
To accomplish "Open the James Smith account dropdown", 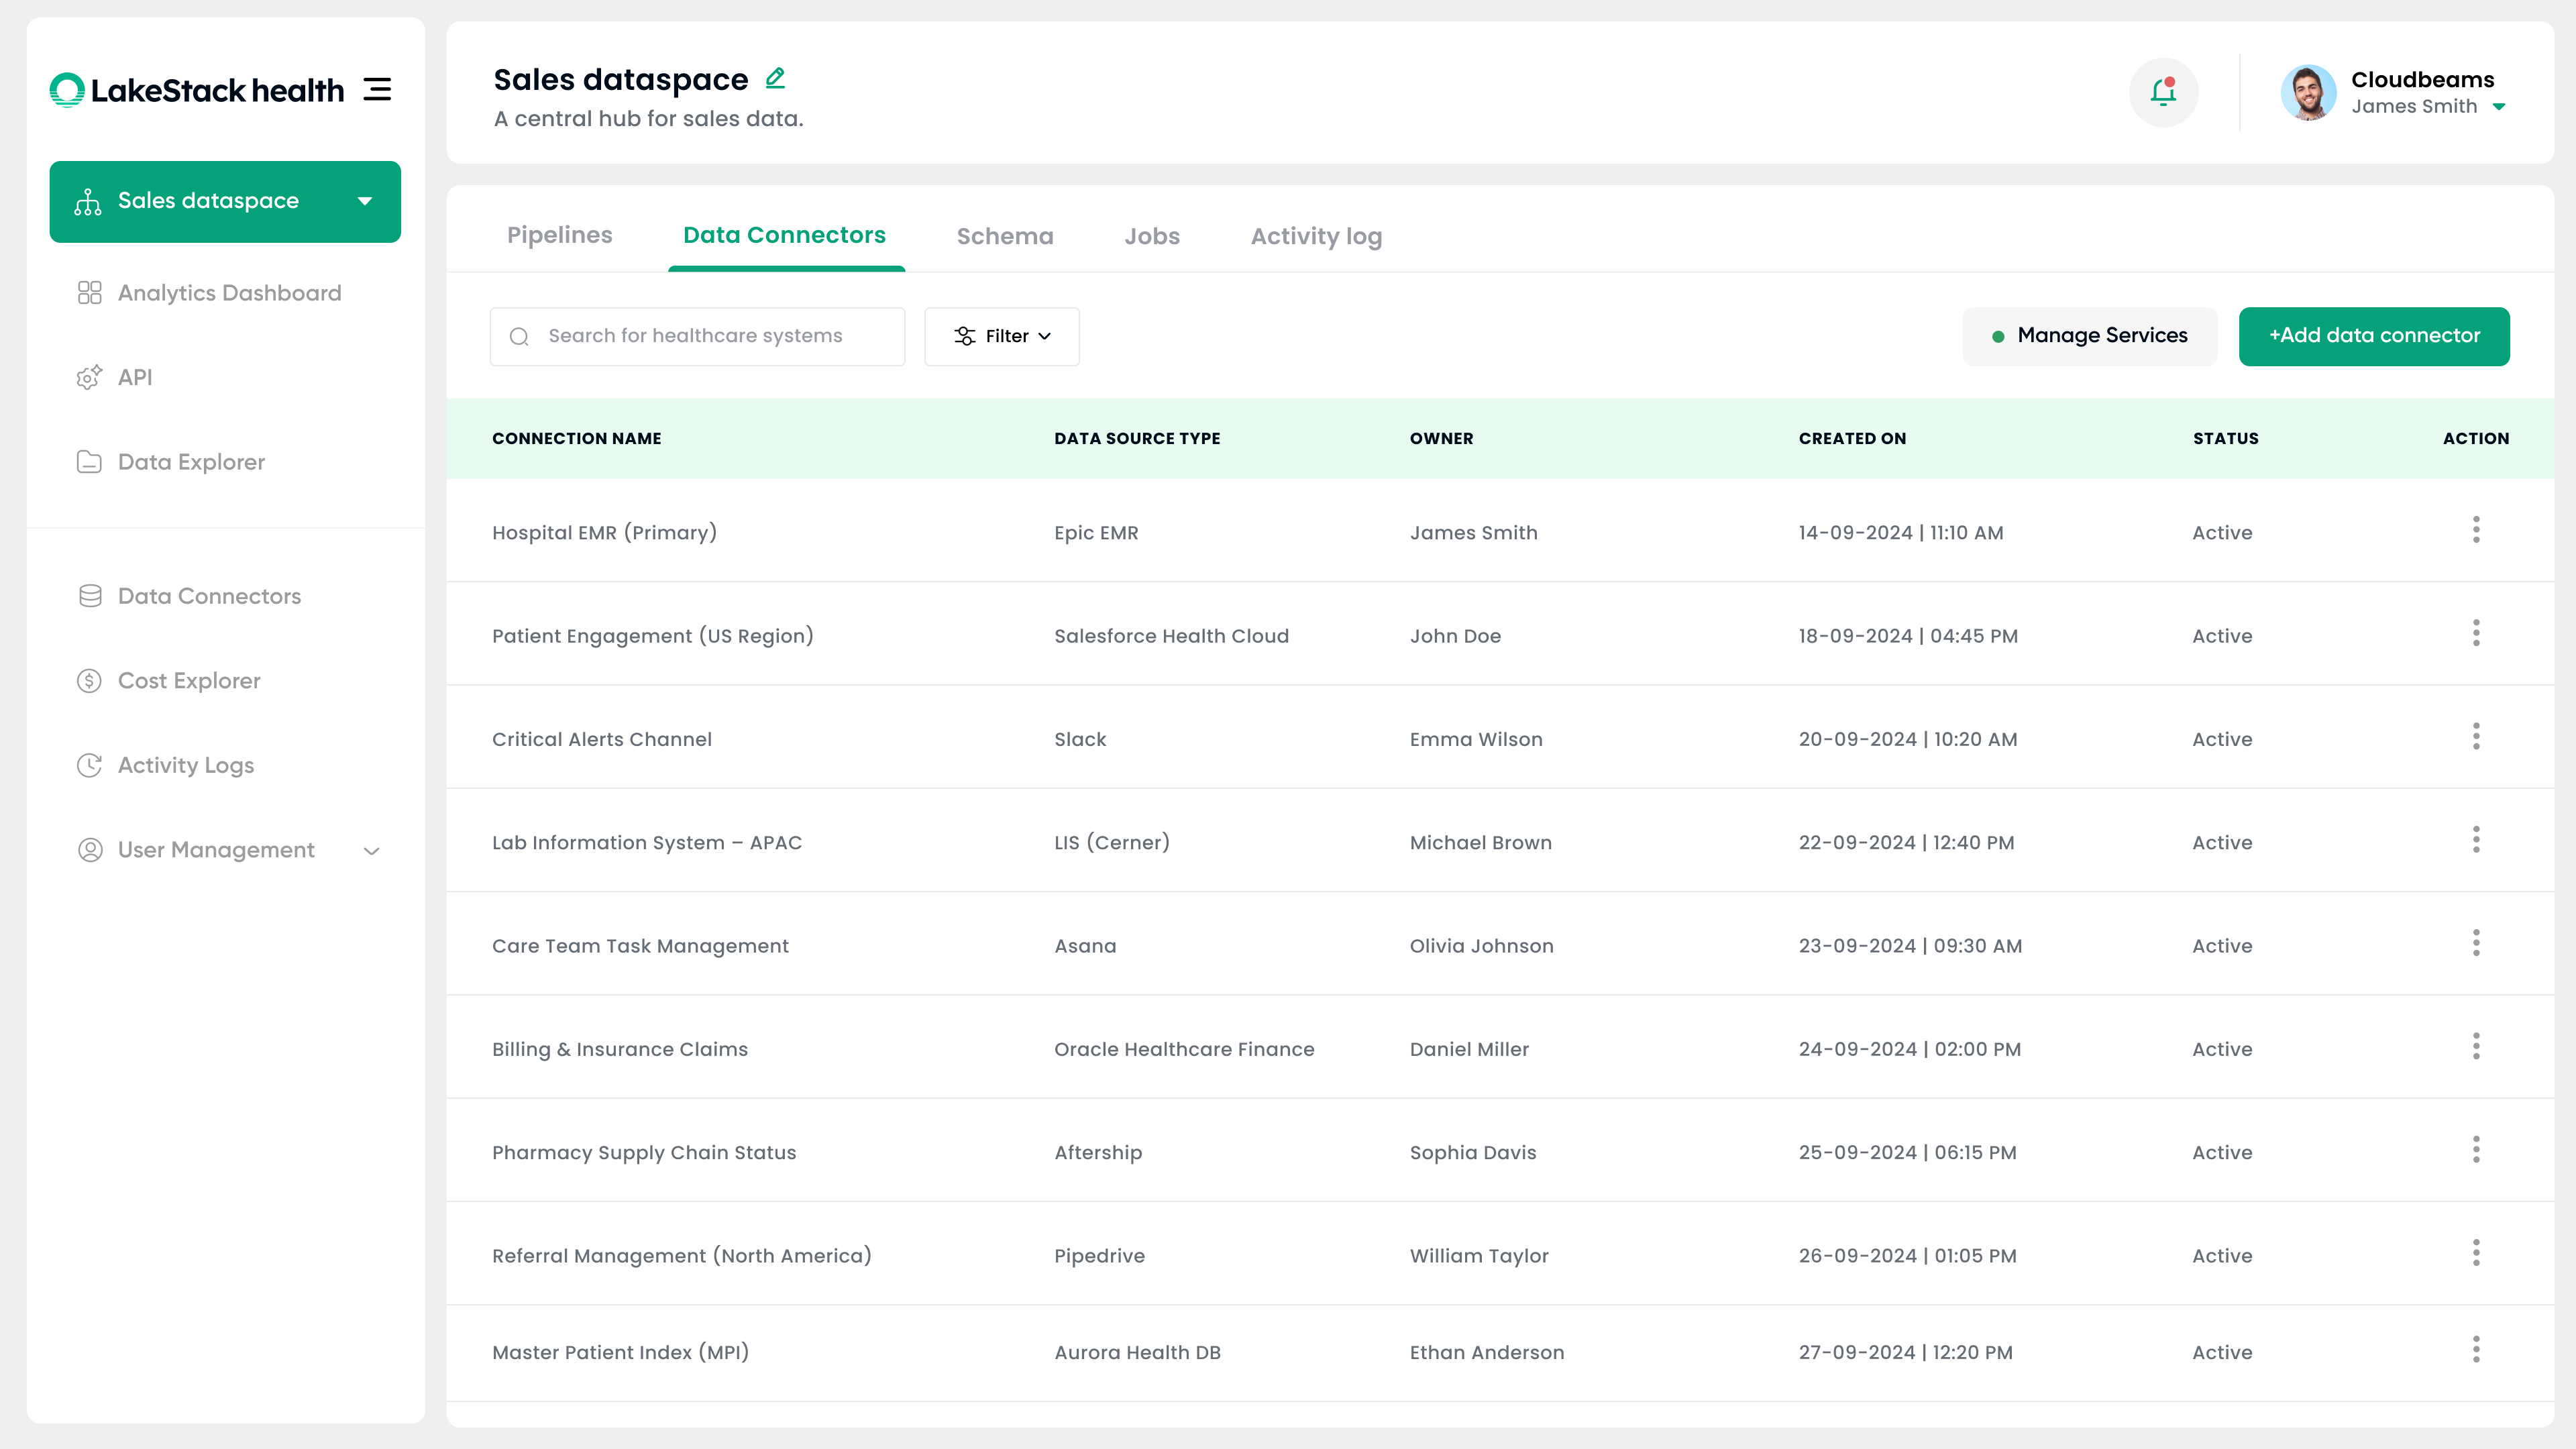I will coord(2499,107).
